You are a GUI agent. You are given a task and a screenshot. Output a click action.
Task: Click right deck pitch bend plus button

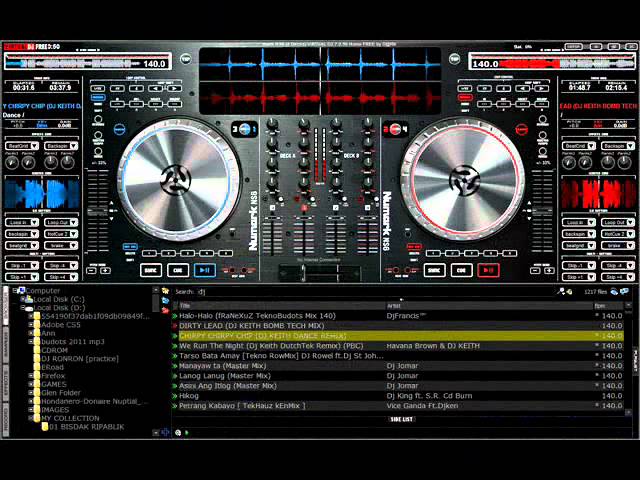(x=549, y=270)
